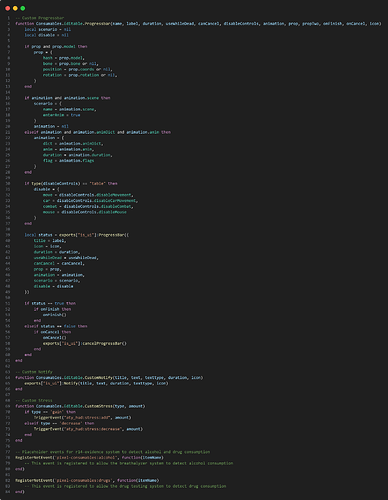Image resolution: width=388 pixels, height=500 pixels.
Task: Click 'if status == true then'
Action: [x=50, y=303]
